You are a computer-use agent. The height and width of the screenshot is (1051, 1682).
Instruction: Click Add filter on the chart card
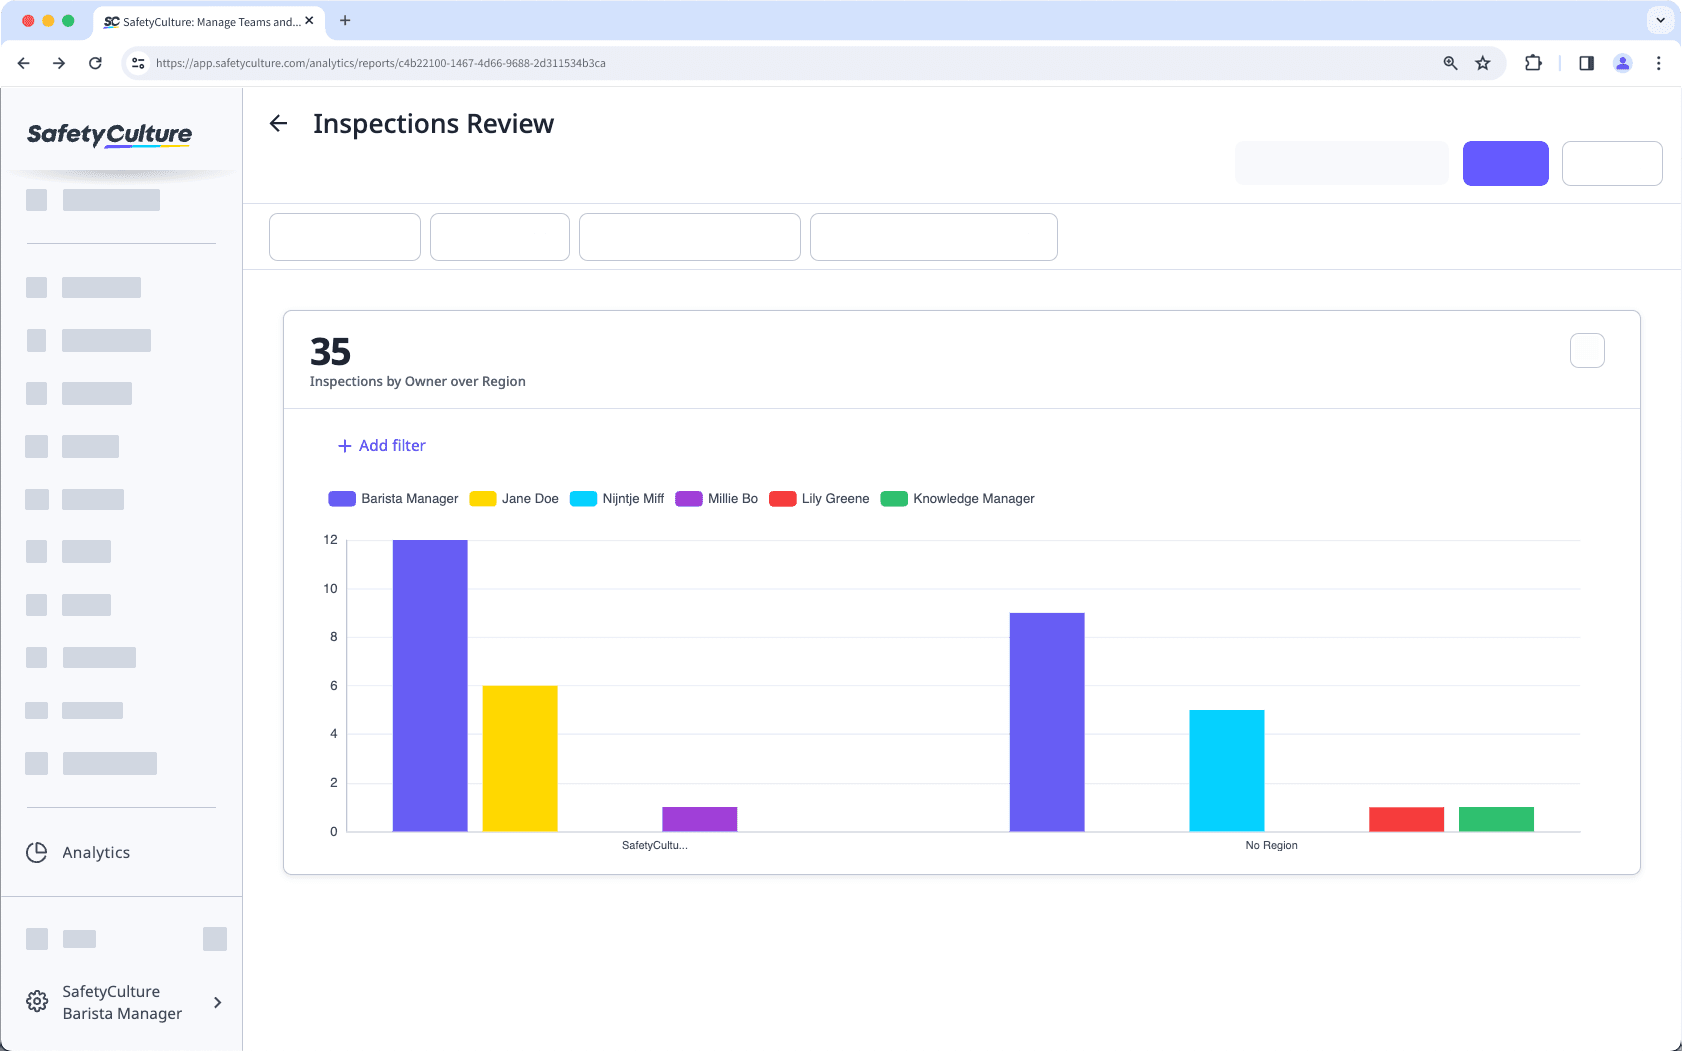click(x=381, y=445)
